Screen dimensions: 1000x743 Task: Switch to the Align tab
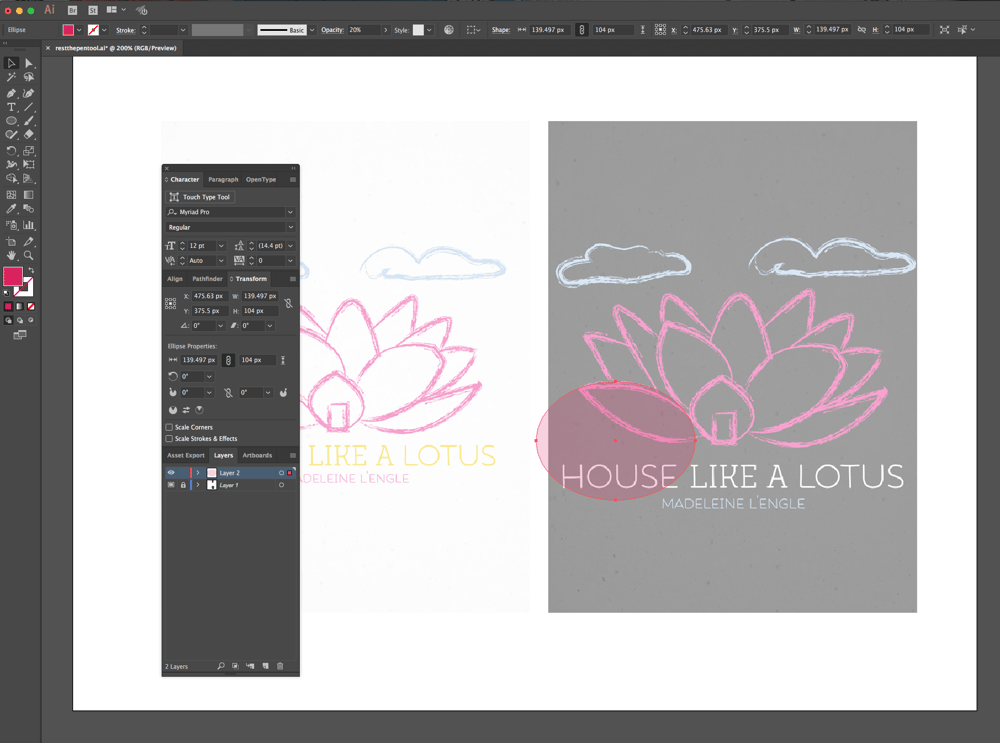click(x=175, y=279)
